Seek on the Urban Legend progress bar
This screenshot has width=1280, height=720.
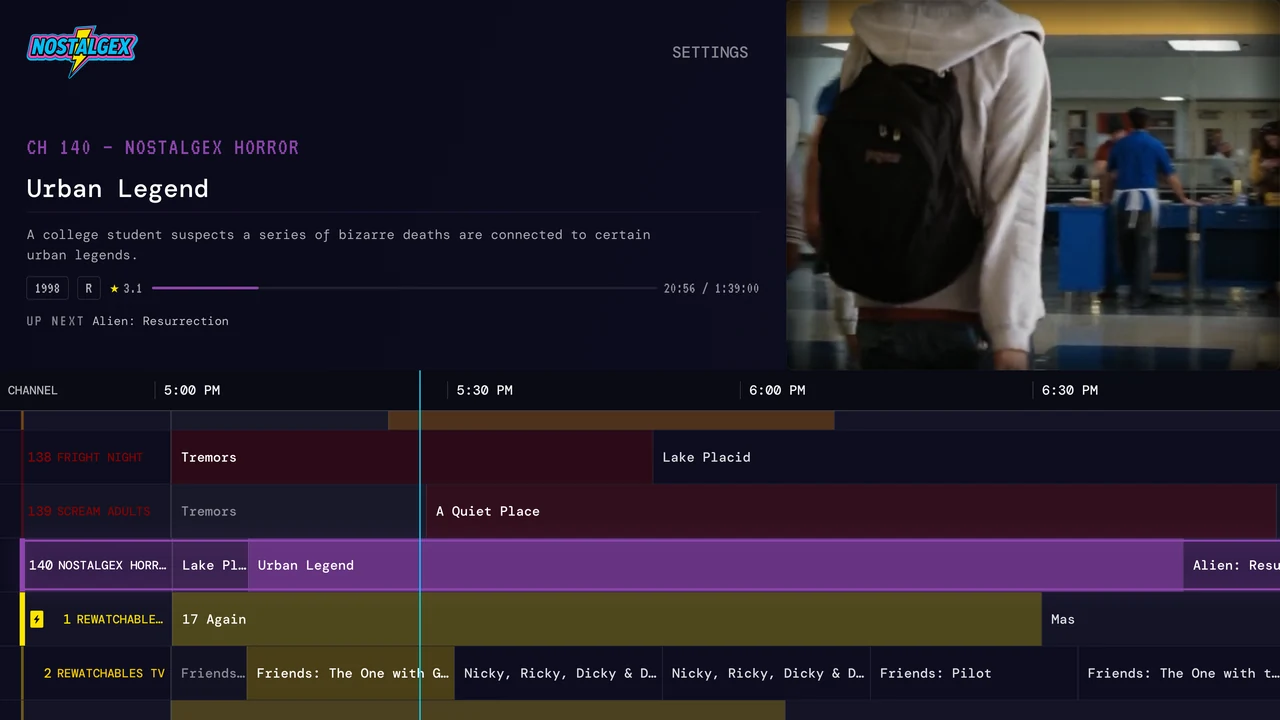[404, 288]
